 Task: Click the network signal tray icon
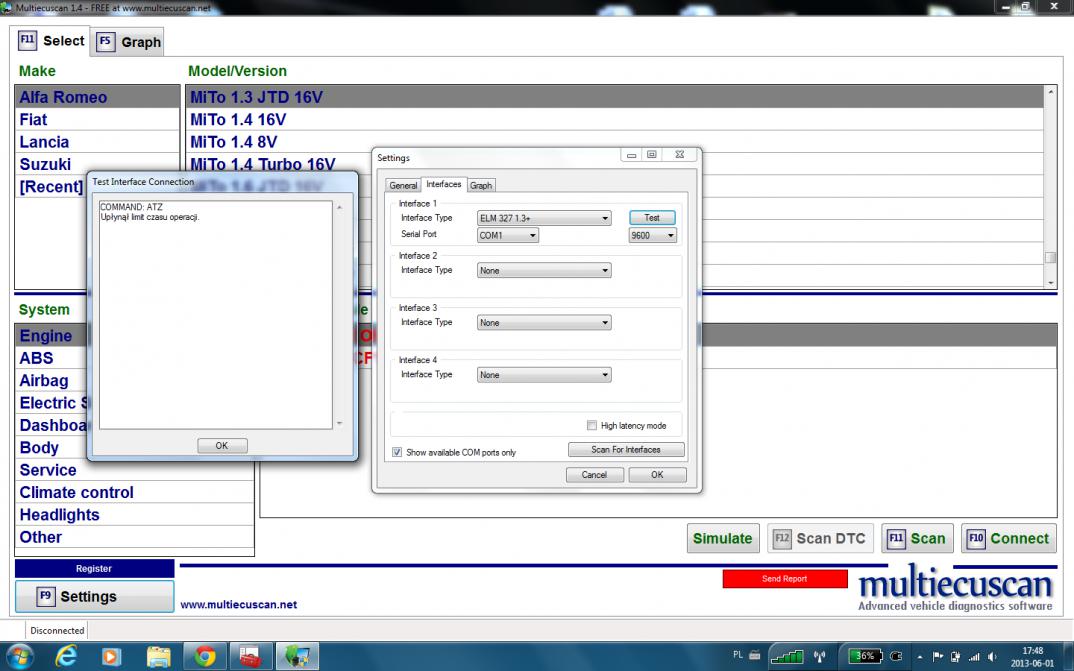pyautogui.click(x=973, y=657)
